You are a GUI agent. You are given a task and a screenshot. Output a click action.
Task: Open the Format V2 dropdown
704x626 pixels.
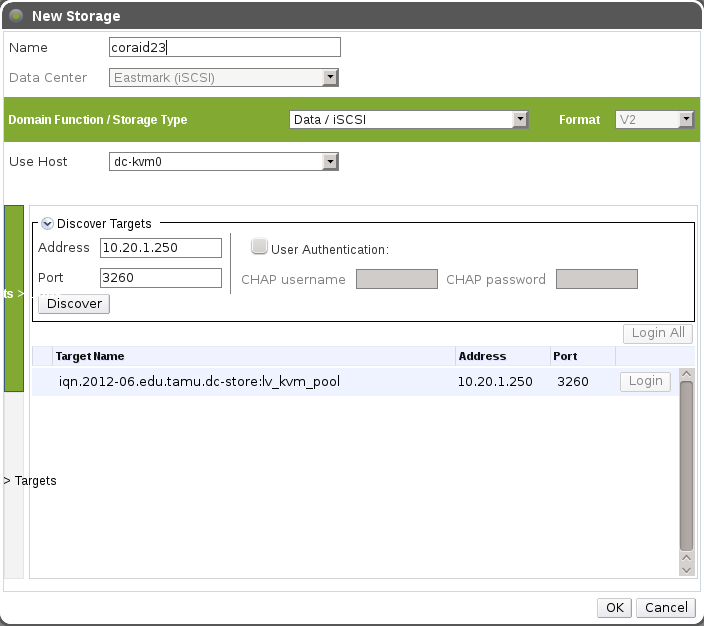pos(655,120)
